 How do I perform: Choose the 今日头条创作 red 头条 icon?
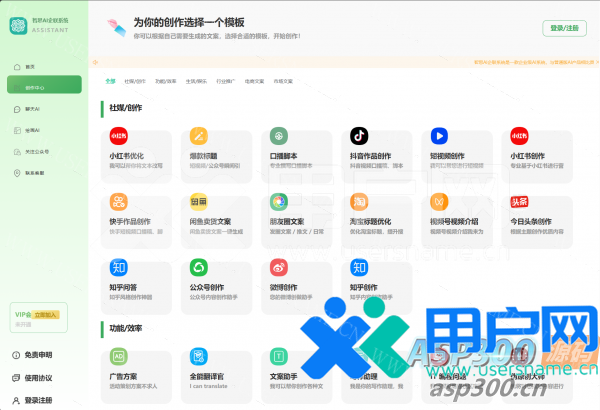pyautogui.click(x=519, y=201)
